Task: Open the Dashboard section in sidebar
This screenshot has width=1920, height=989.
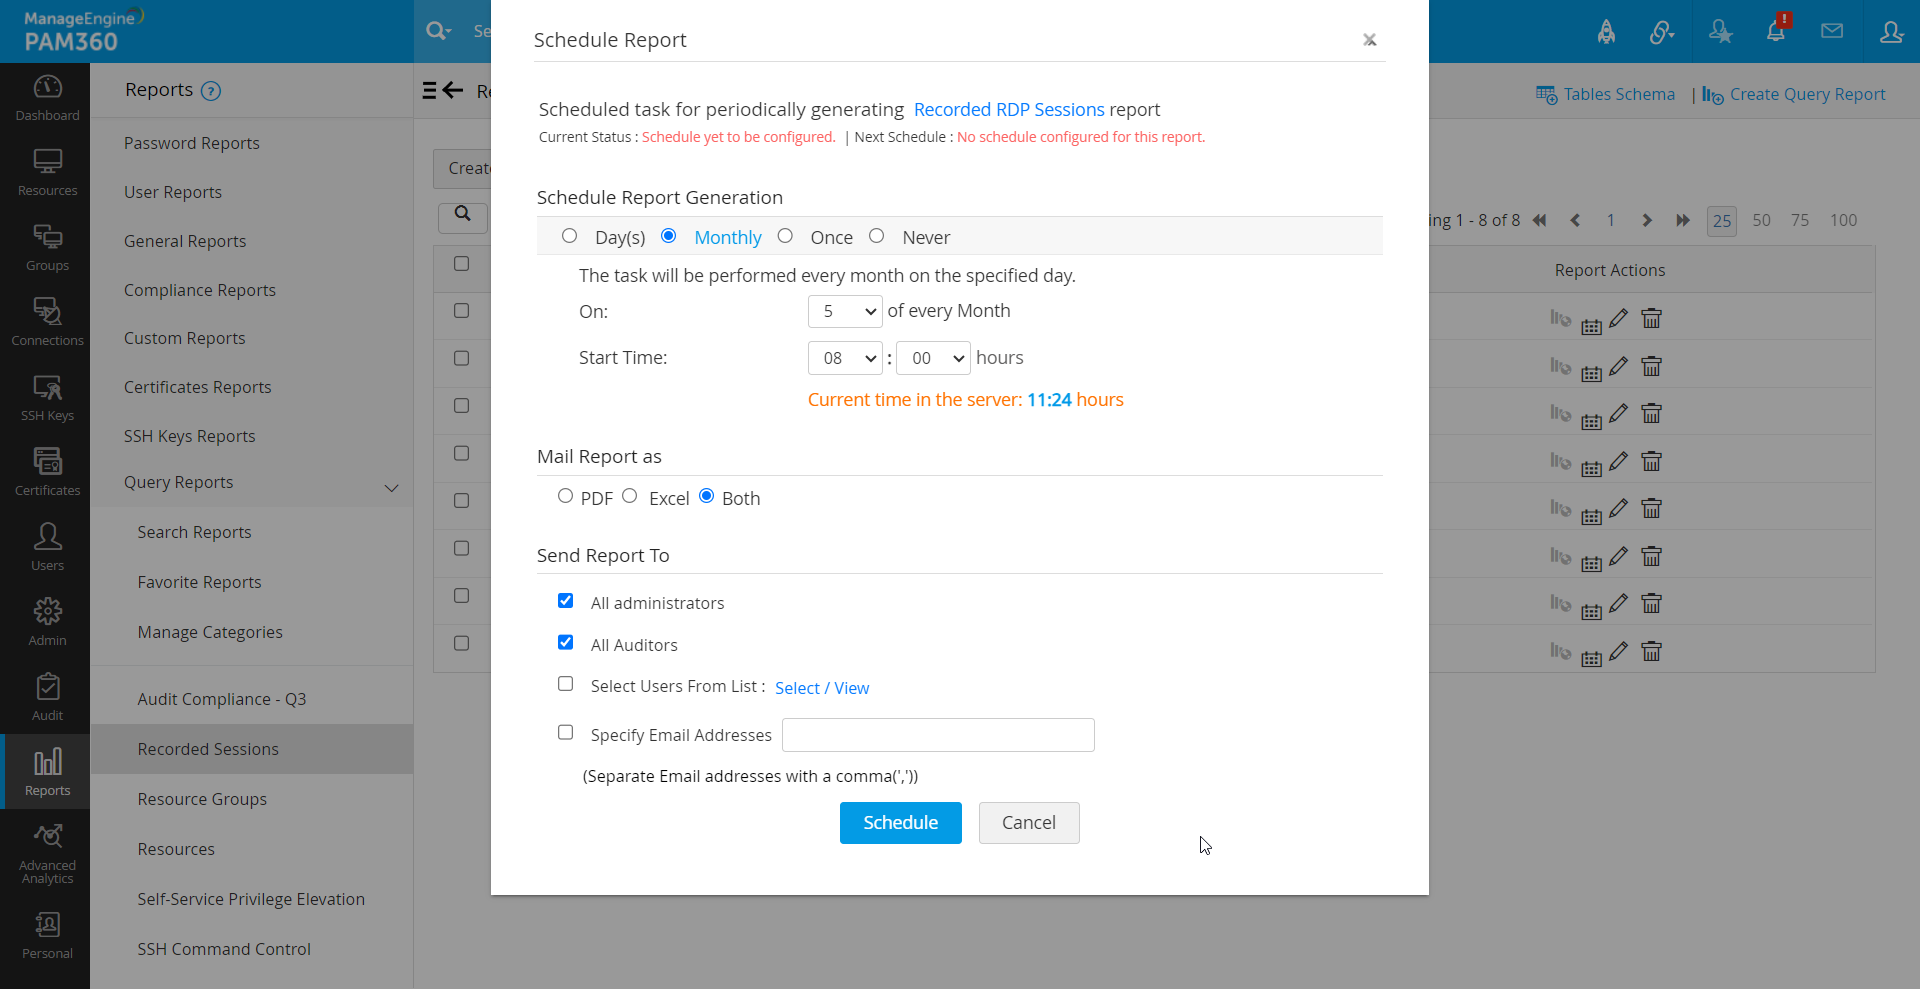Action: click(x=46, y=96)
